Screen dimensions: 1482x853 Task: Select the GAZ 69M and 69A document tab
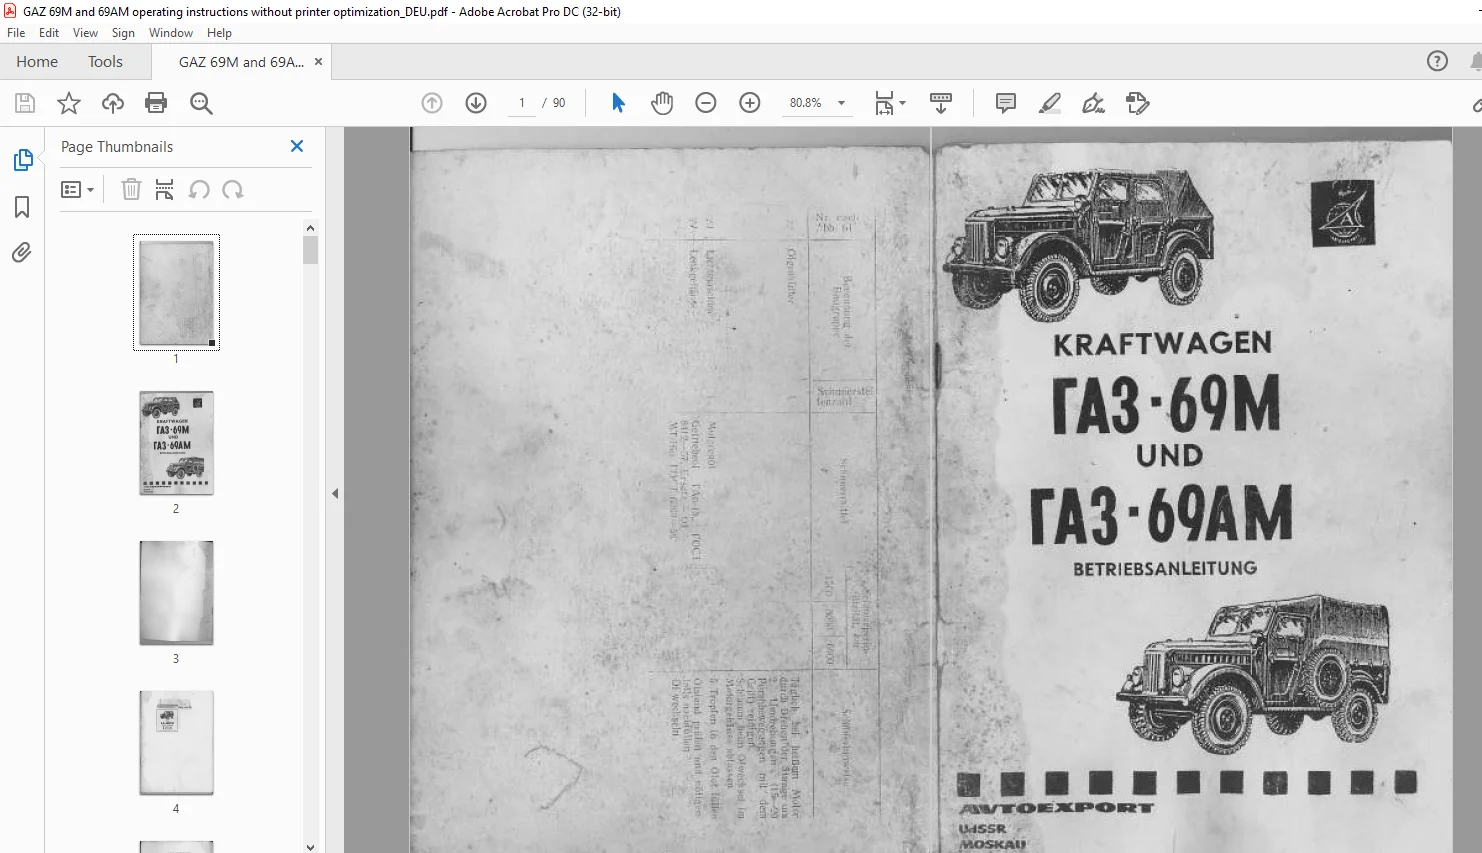pyautogui.click(x=241, y=61)
